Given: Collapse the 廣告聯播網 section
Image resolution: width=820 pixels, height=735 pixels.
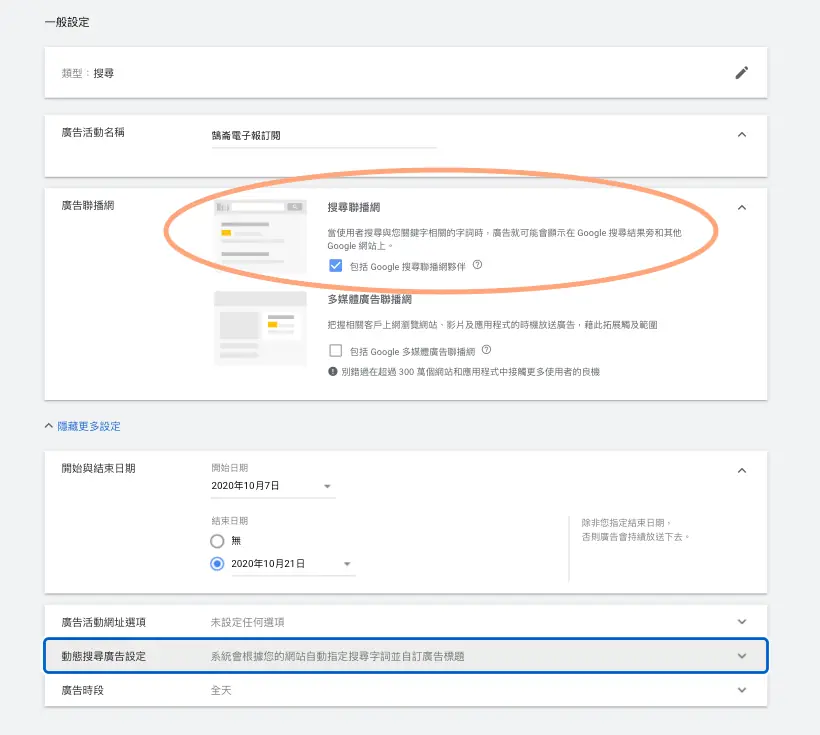Looking at the screenshot, I should pos(742,208).
